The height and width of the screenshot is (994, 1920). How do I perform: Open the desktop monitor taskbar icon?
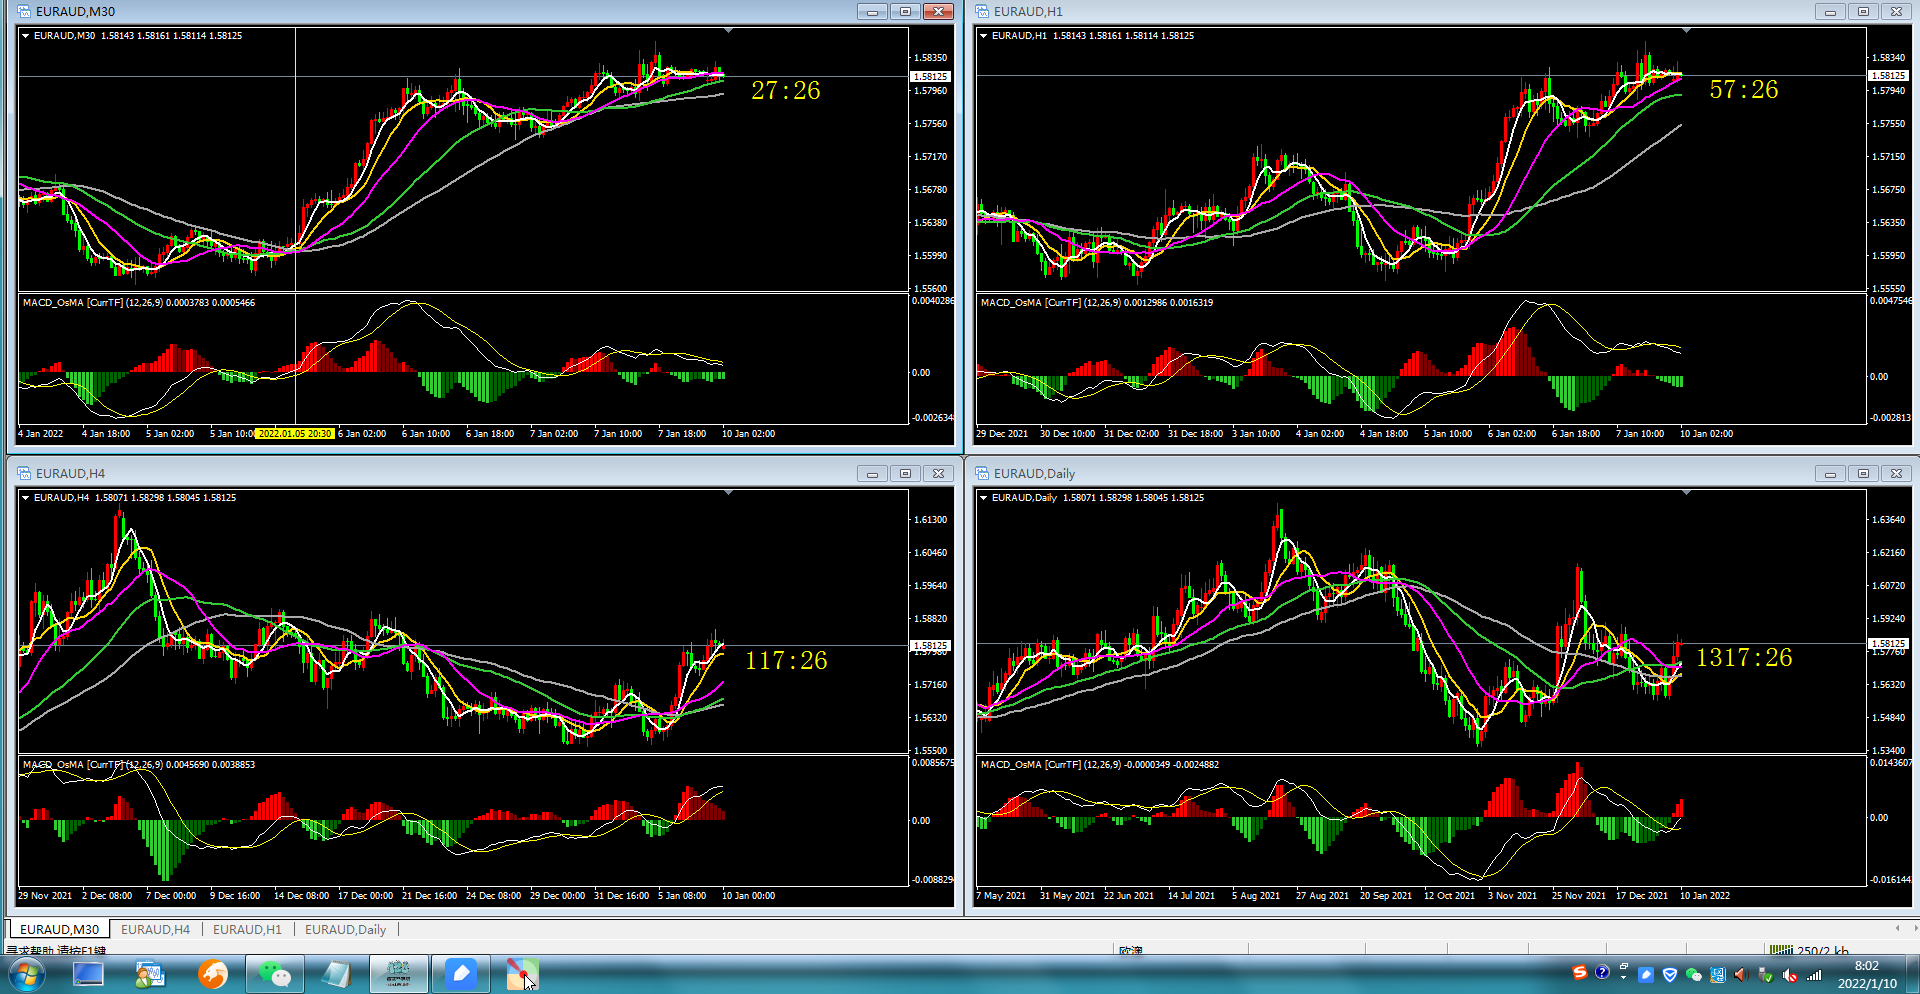coord(89,974)
